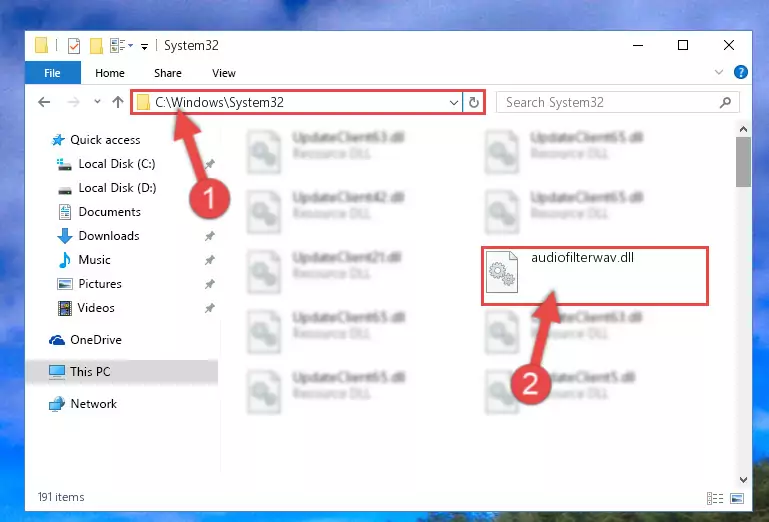This screenshot has height=522, width=769.
Task: Select Local Disk (D:) in sidebar
Action: pyautogui.click(x=106, y=188)
